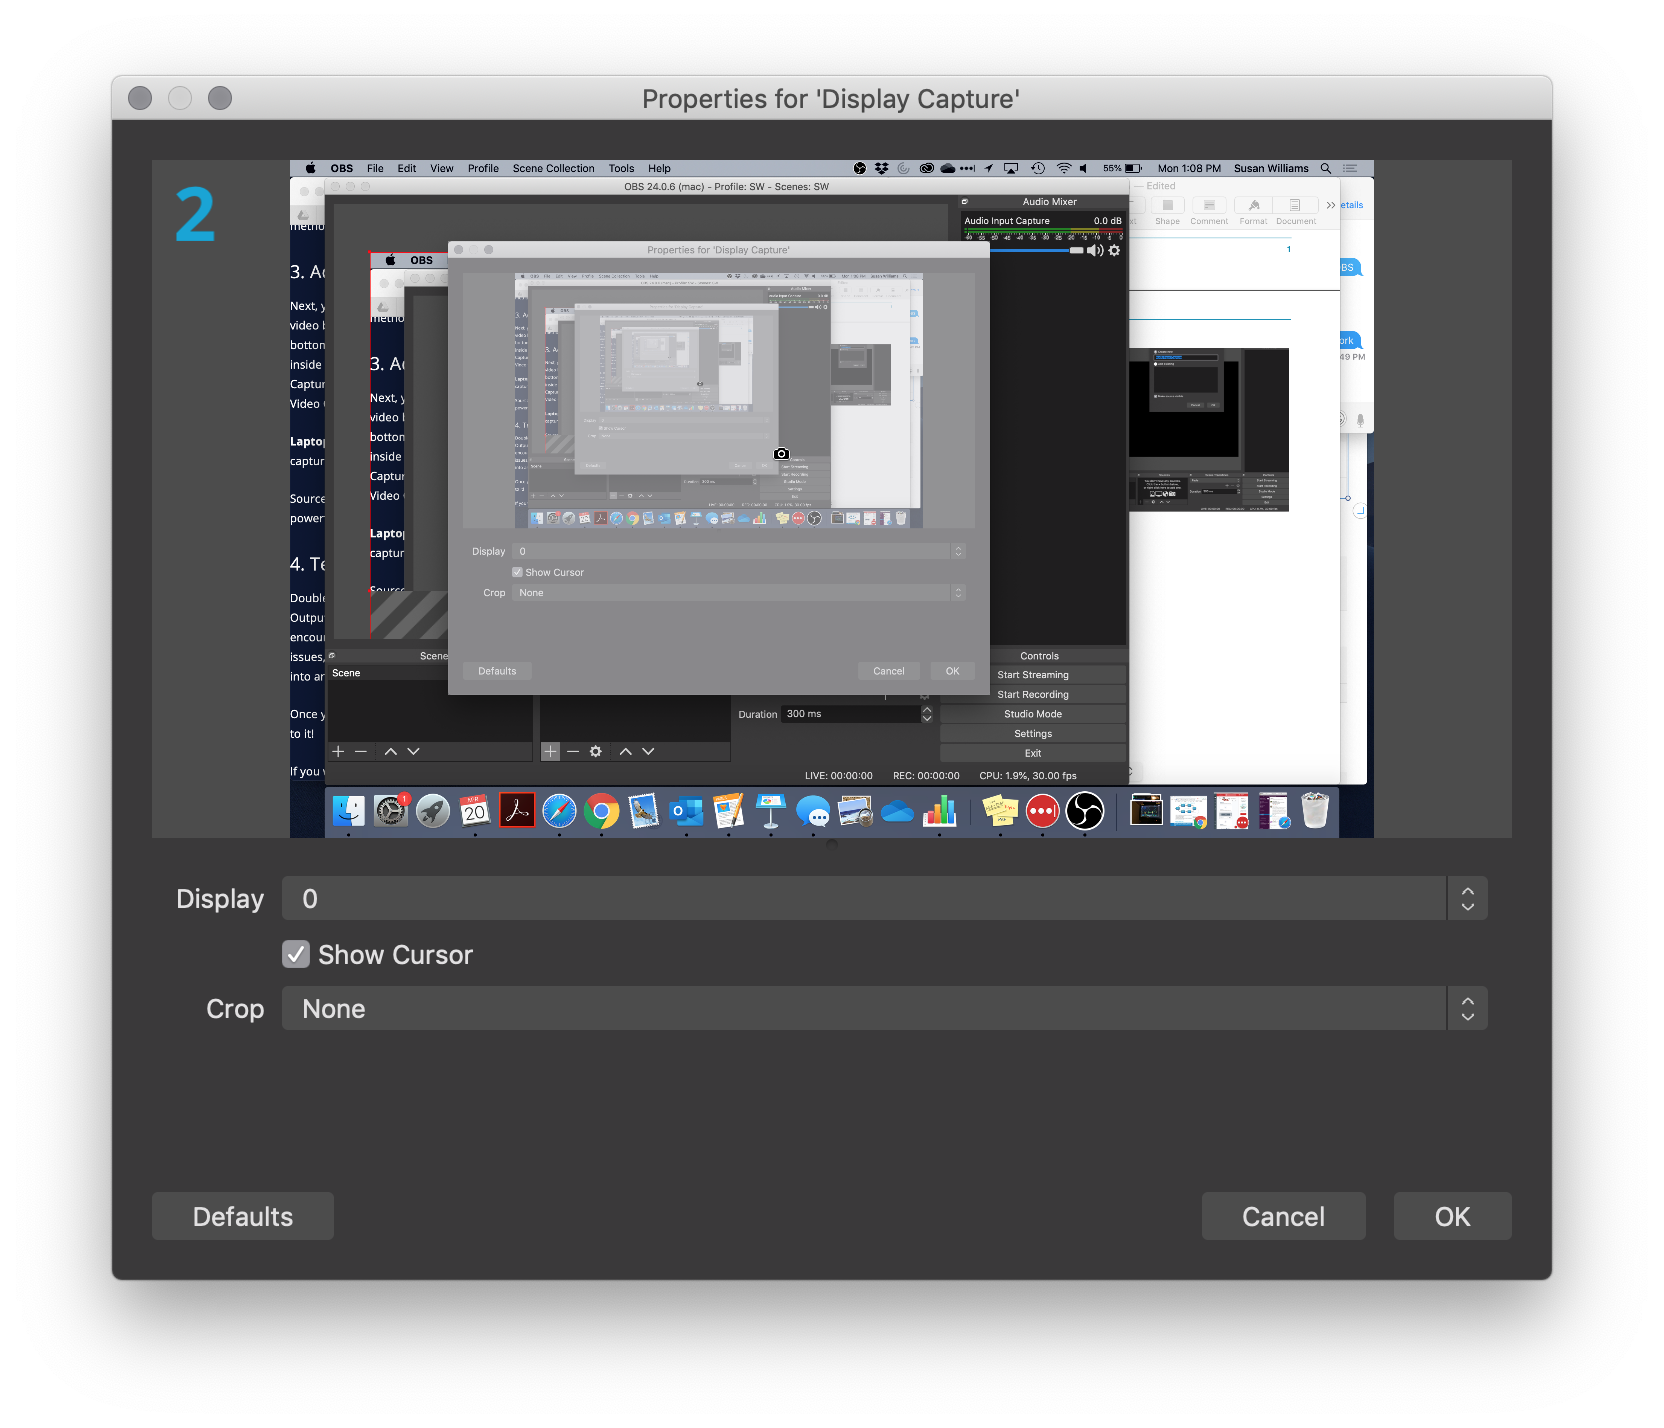Click the Audio Input Capture volume slider
The image size is (1664, 1428).
click(1030, 250)
